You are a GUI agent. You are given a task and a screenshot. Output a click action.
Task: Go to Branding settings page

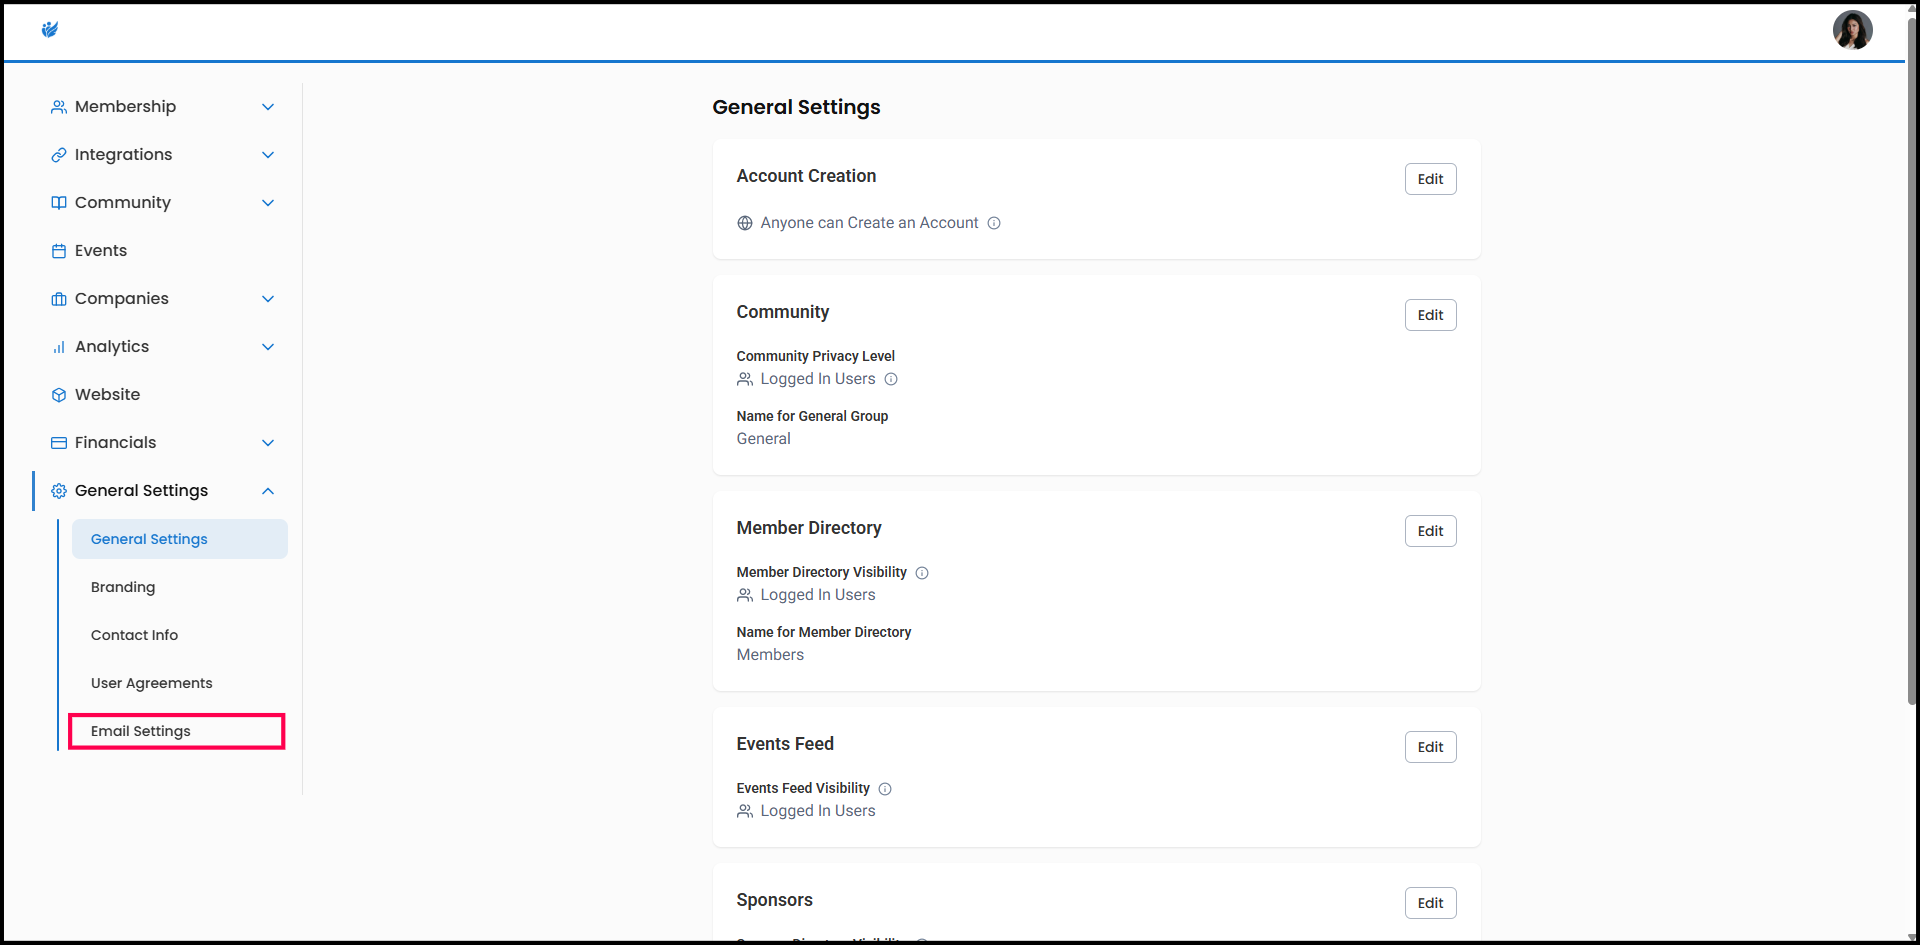coord(123,587)
